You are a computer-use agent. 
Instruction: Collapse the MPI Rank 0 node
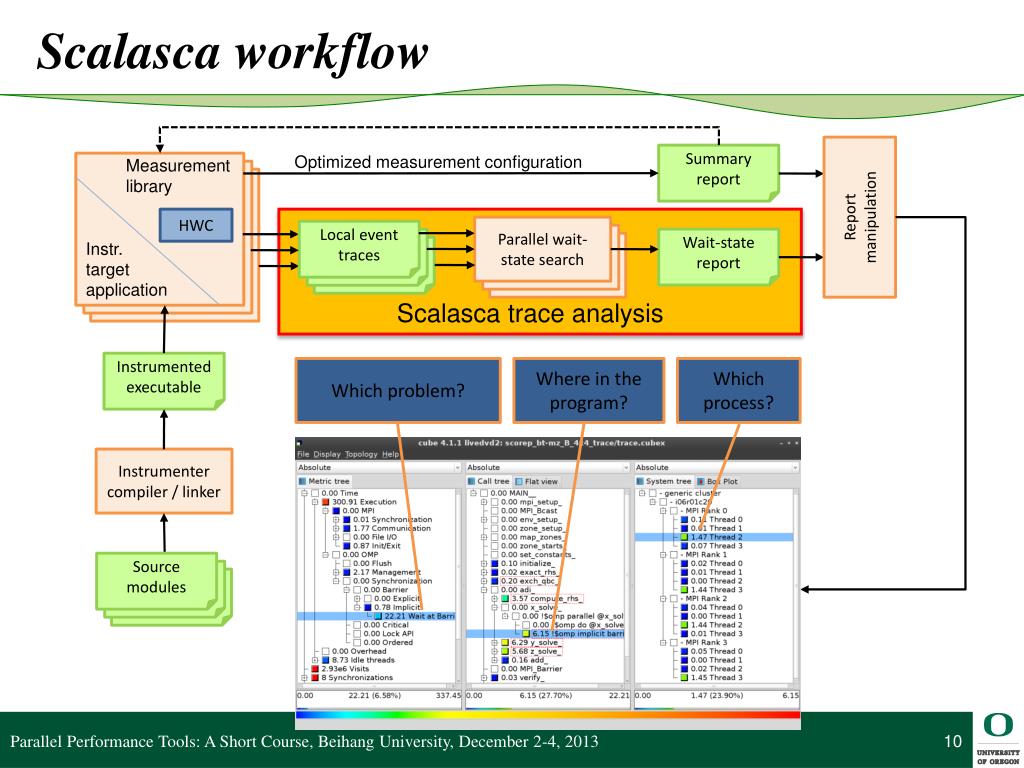(663, 511)
